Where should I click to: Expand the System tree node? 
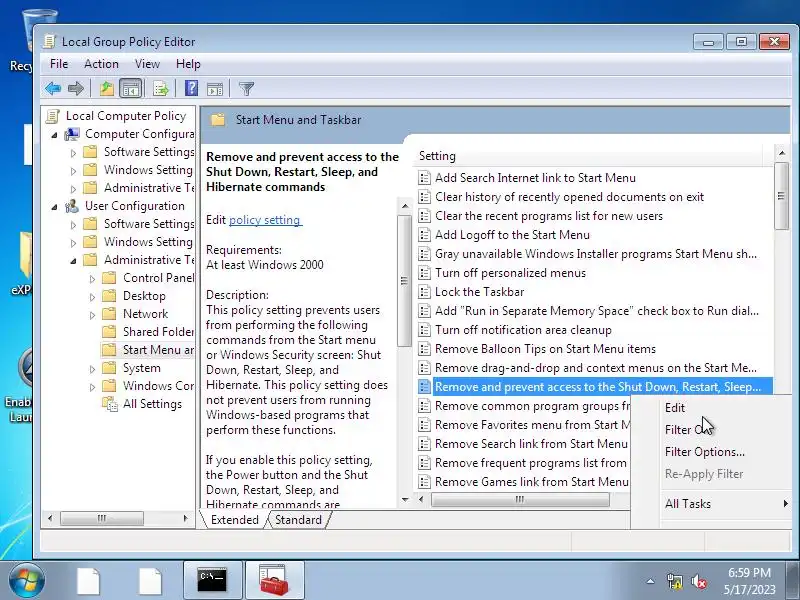pyautogui.click(x=92, y=369)
